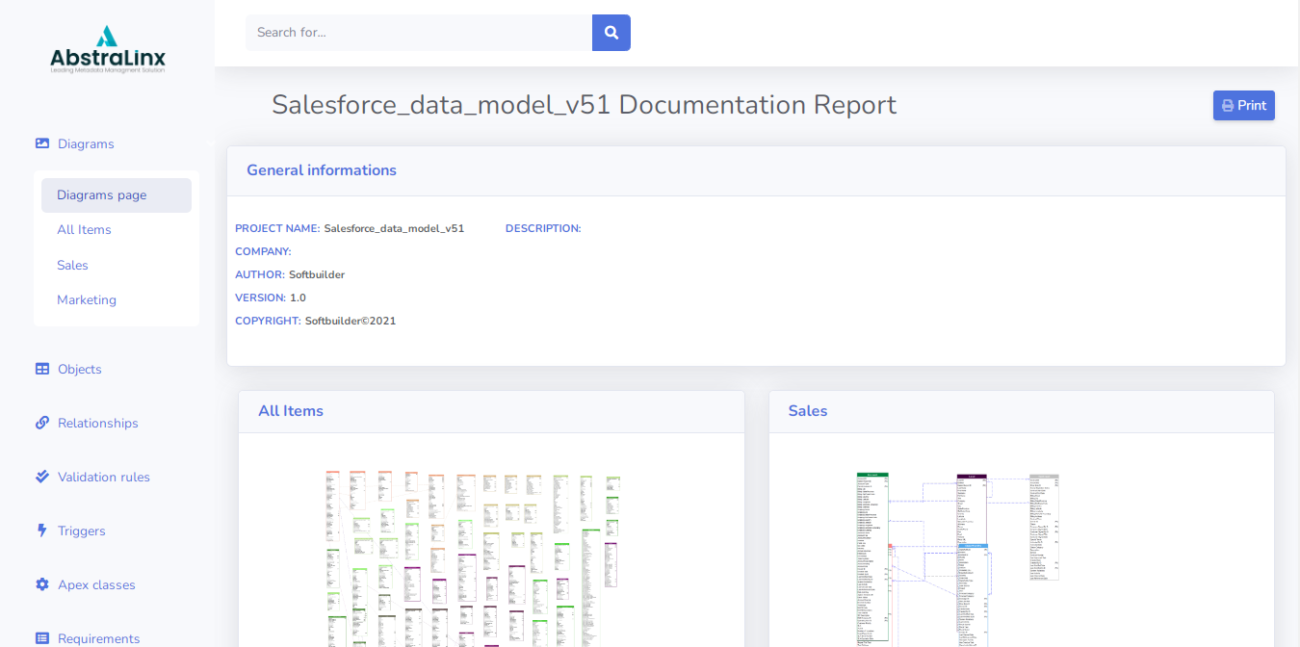Select the All Items sidebar entry
This screenshot has height=647, width=1300.
coord(84,229)
